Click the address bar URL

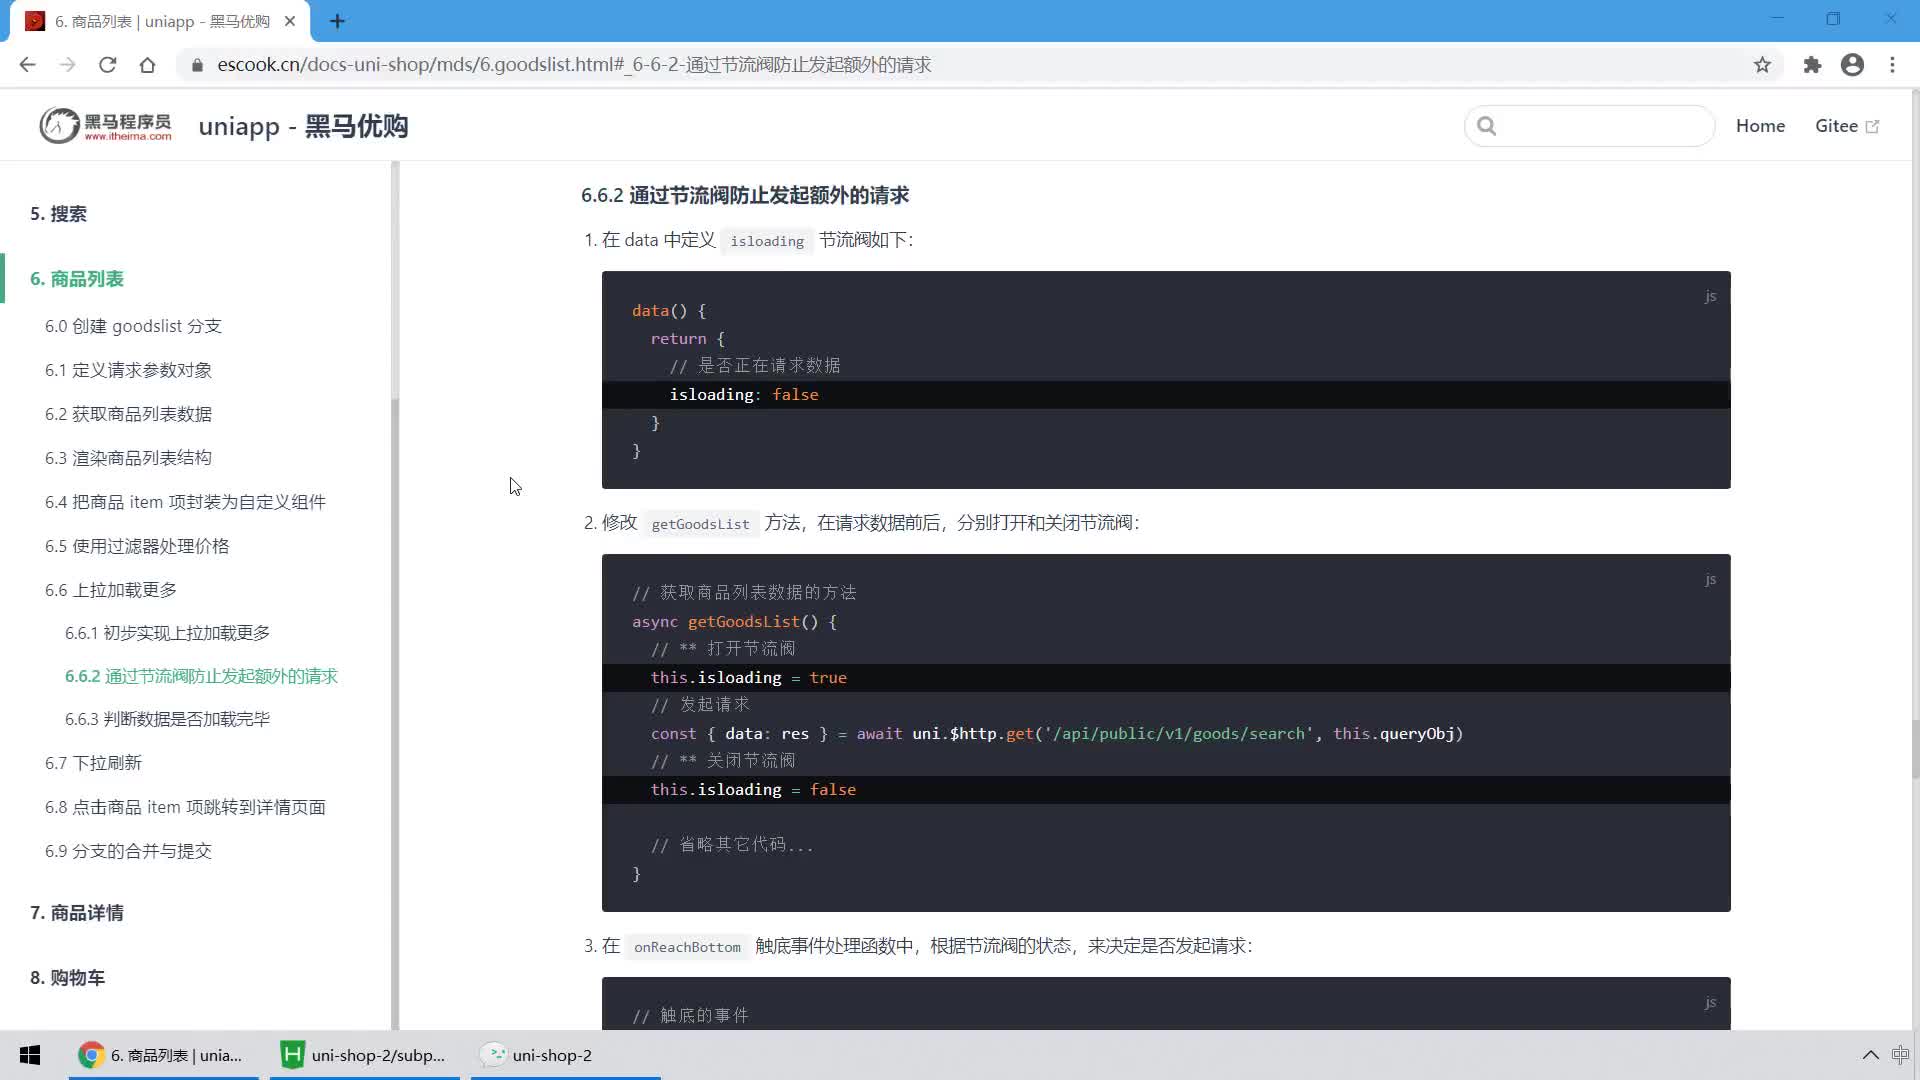tap(574, 65)
